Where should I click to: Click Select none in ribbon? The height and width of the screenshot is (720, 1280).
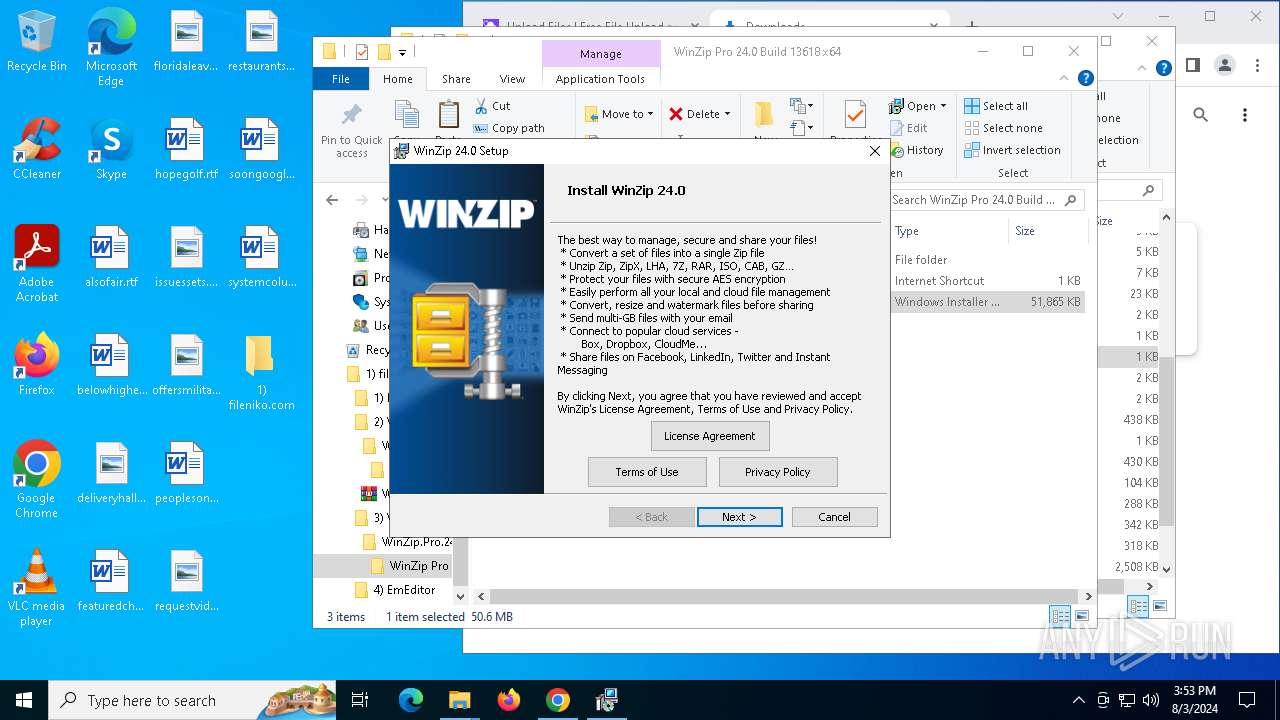1003,128
